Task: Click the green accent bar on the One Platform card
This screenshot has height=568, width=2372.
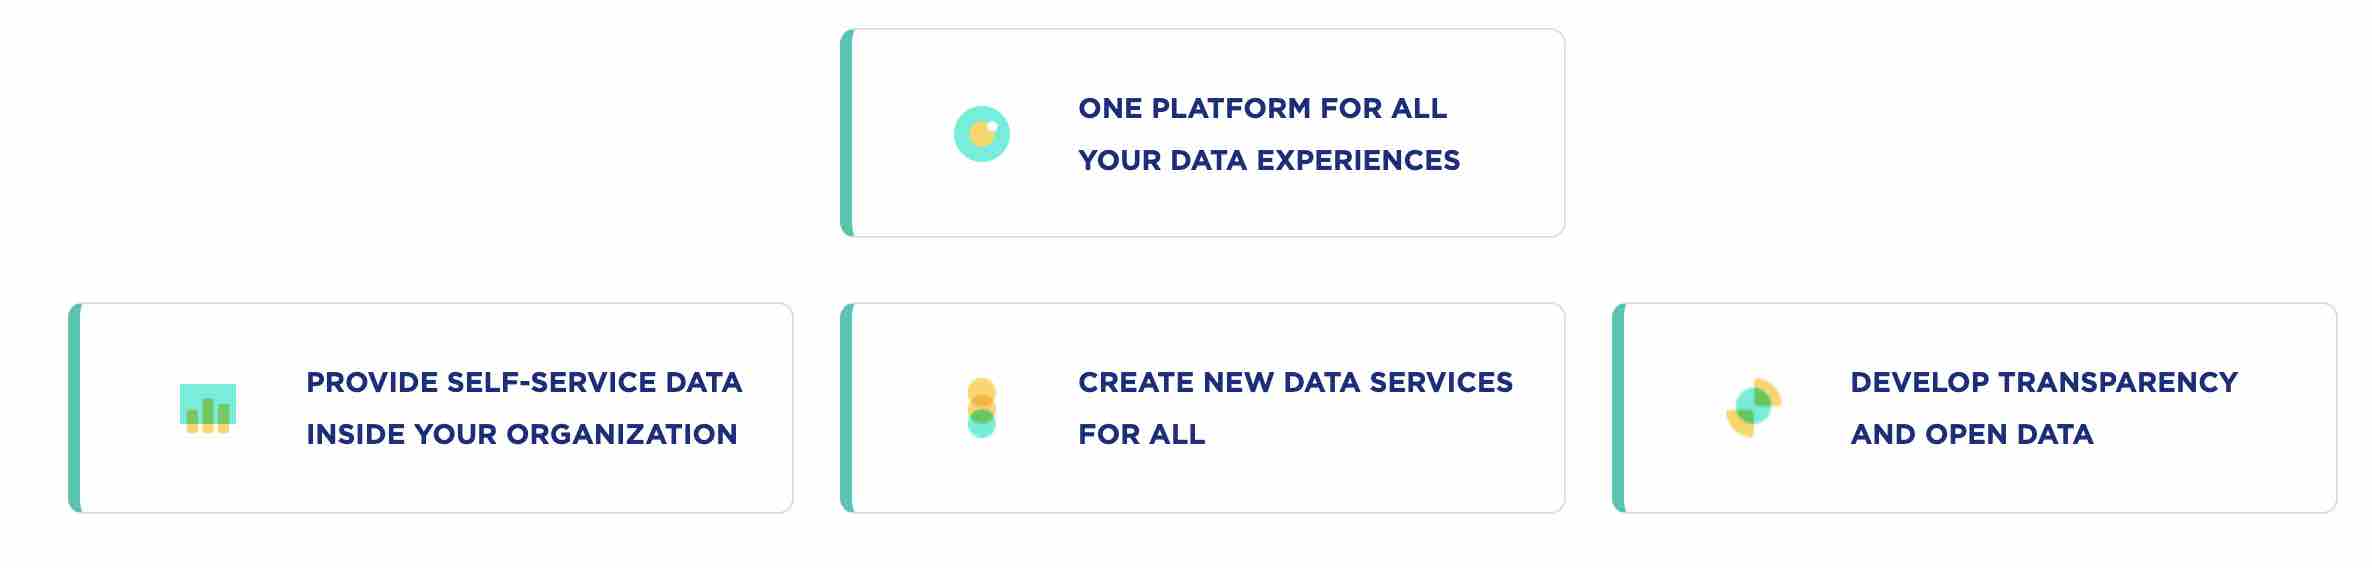Action: 847,133
